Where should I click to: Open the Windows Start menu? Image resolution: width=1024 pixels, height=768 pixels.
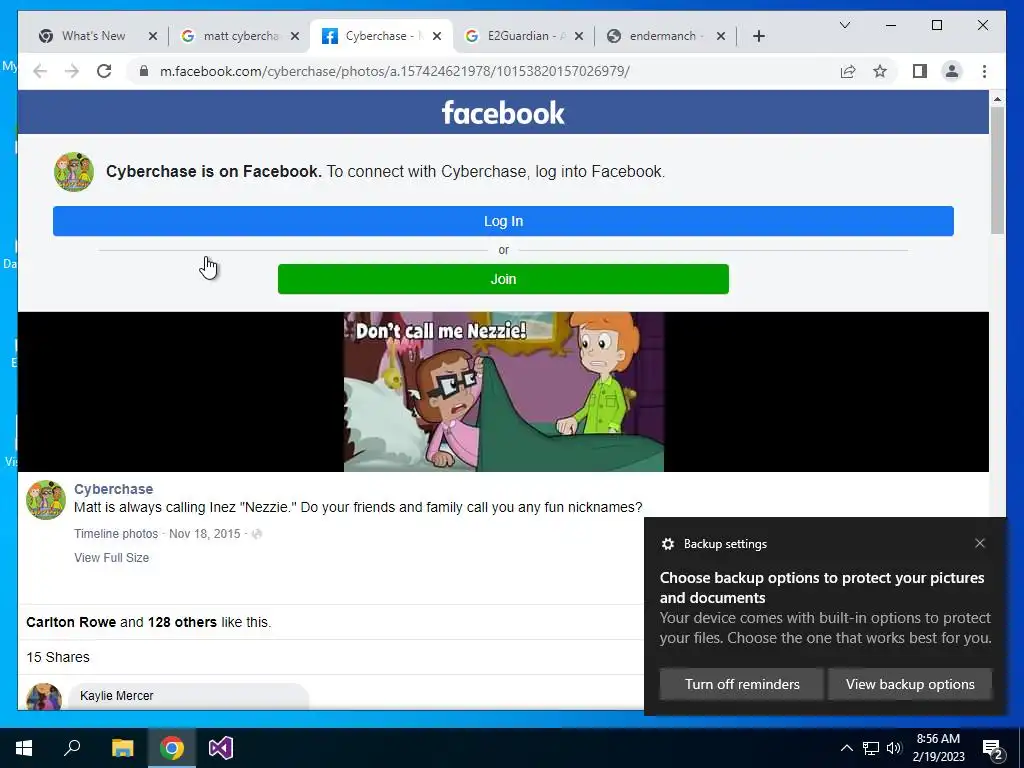pyautogui.click(x=24, y=748)
